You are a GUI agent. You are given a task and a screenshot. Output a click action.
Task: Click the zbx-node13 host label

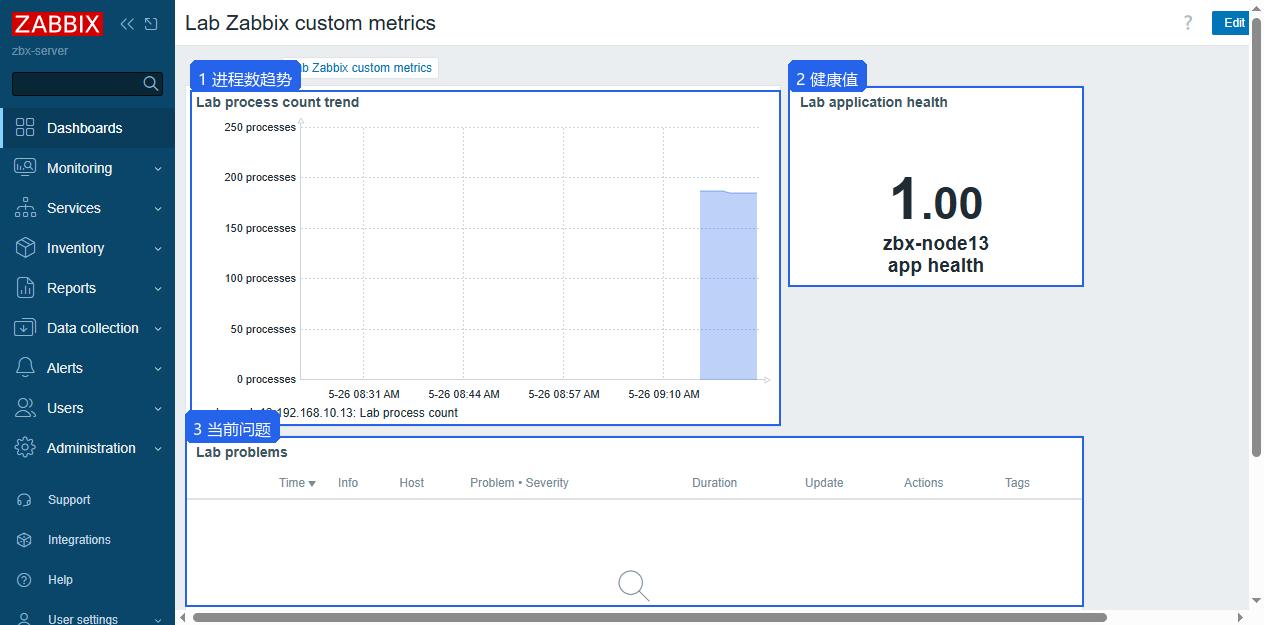[x=936, y=243]
